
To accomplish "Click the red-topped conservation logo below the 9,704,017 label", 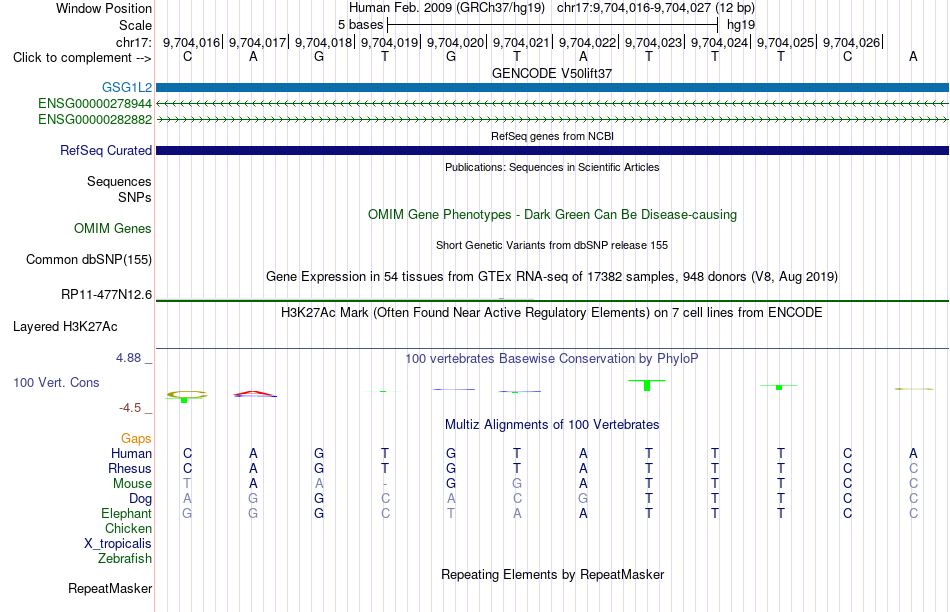I will [x=254, y=394].
